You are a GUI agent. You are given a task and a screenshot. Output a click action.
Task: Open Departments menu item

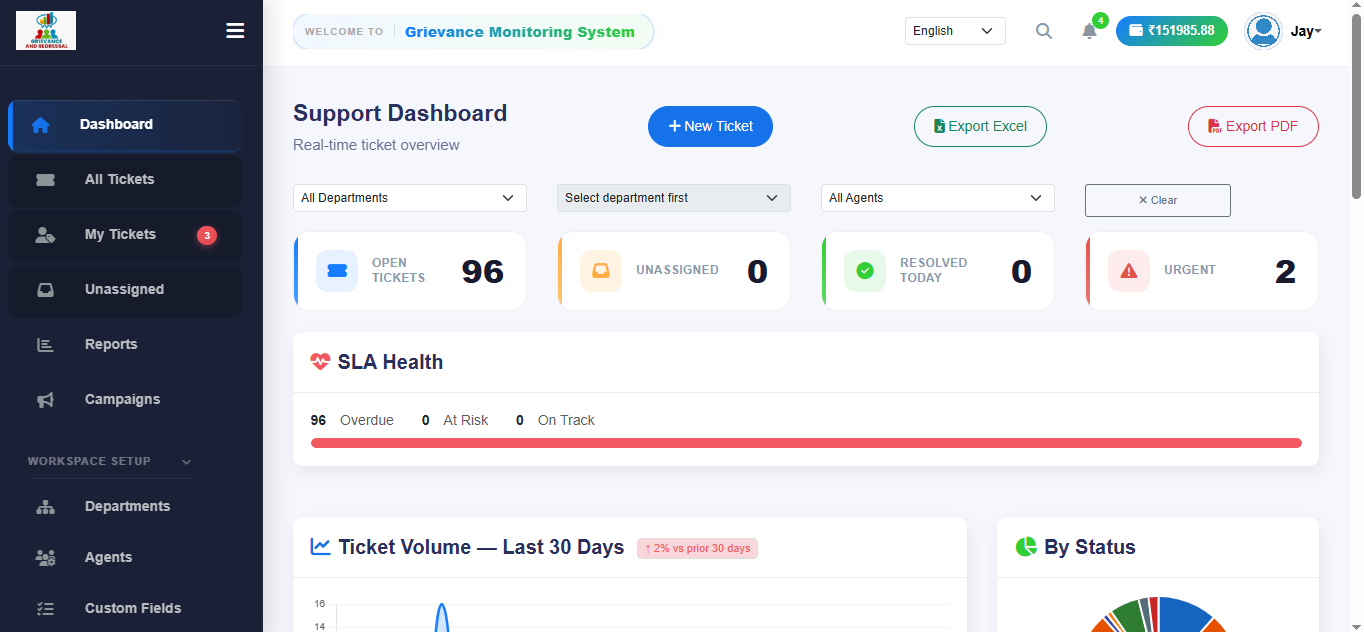point(125,507)
